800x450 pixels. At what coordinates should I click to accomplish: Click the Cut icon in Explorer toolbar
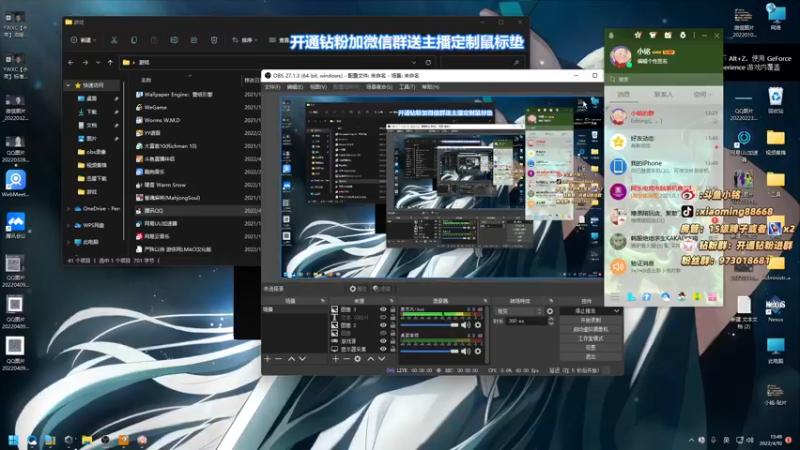pyautogui.click(x=114, y=40)
